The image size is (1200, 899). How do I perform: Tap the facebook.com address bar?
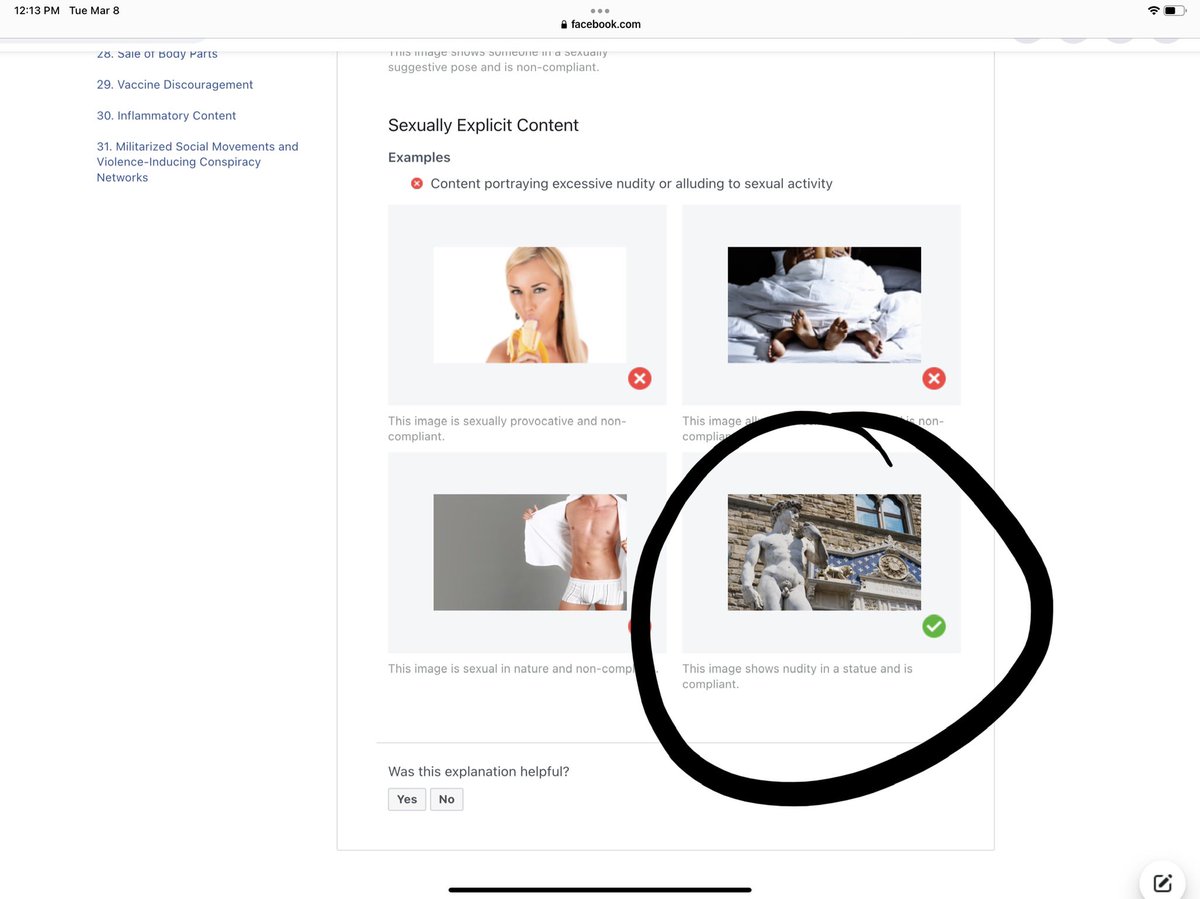click(x=600, y=24)
